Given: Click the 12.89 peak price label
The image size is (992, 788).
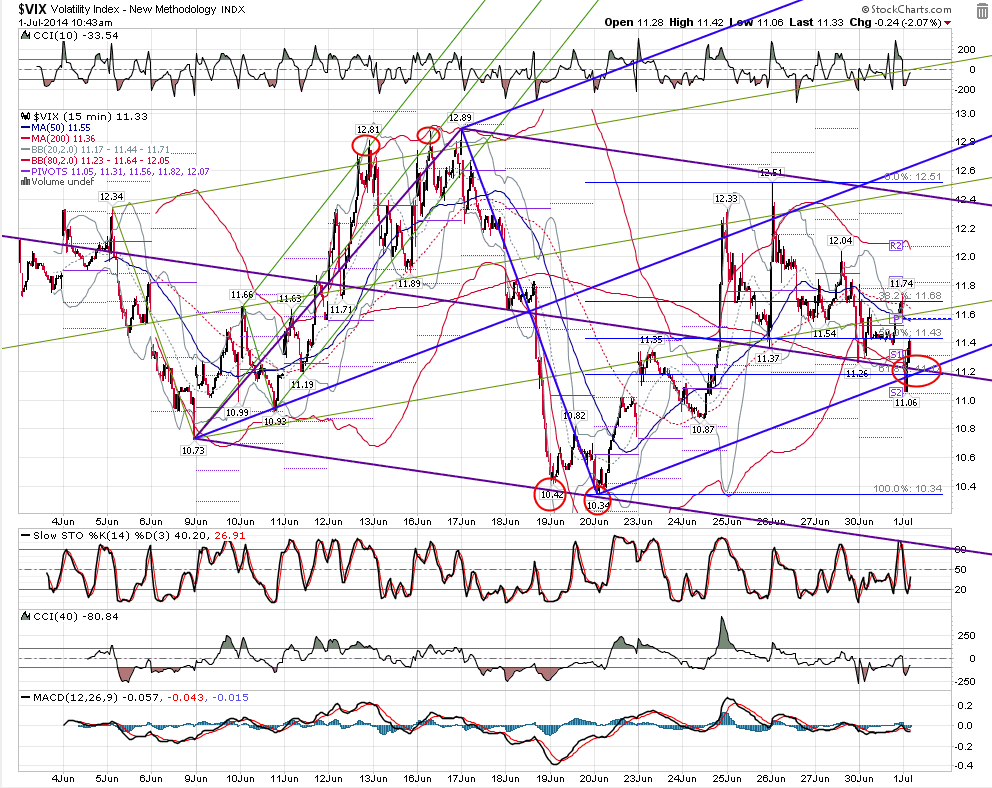Looking at the screenshot, I should coord(460,118).
